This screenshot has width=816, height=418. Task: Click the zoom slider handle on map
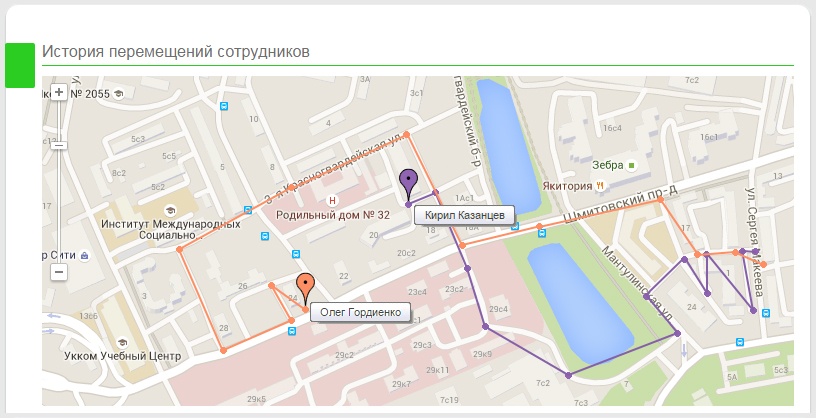coord(59,145)
